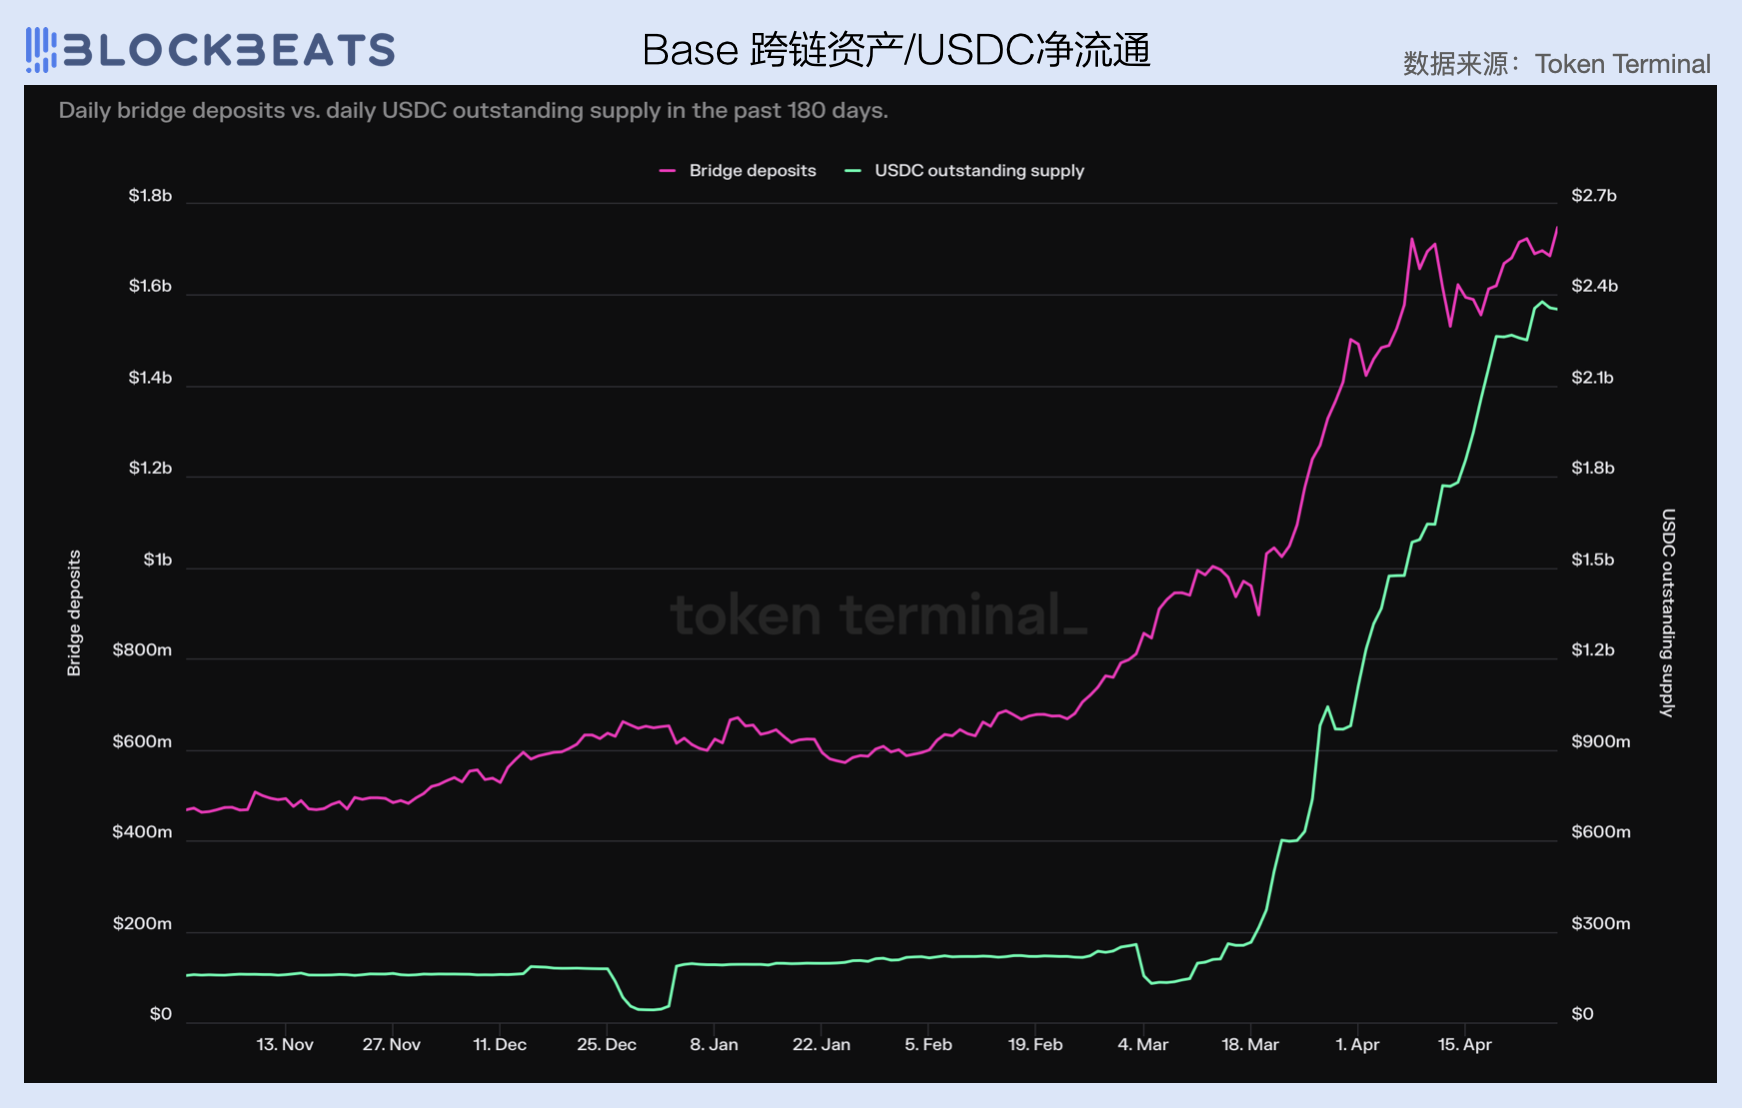Toggle the Bridge deposits legend label

click(752, 171)
